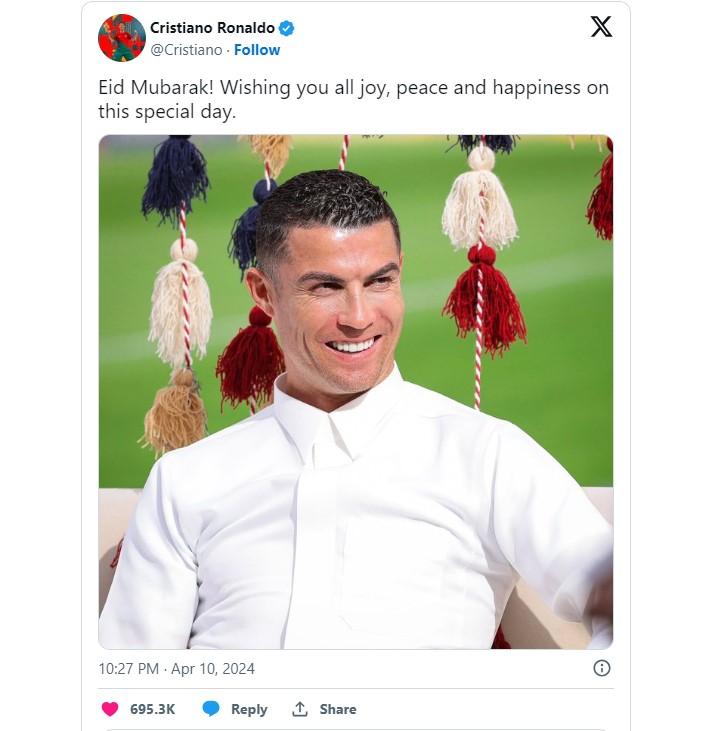
Task: Click the Apr 10, 2024 date text
Action: pyautogui.click(x=213, y=669)
